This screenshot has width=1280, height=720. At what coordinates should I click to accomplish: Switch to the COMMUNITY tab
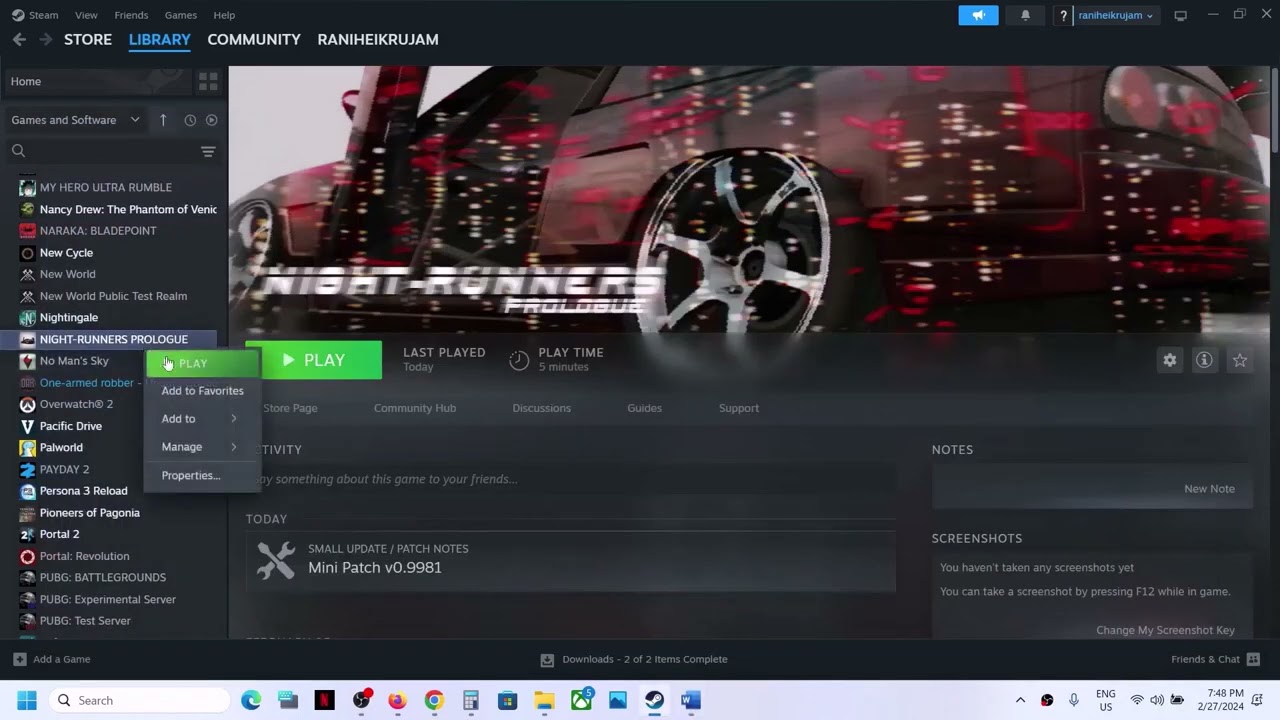click(254, 39)
